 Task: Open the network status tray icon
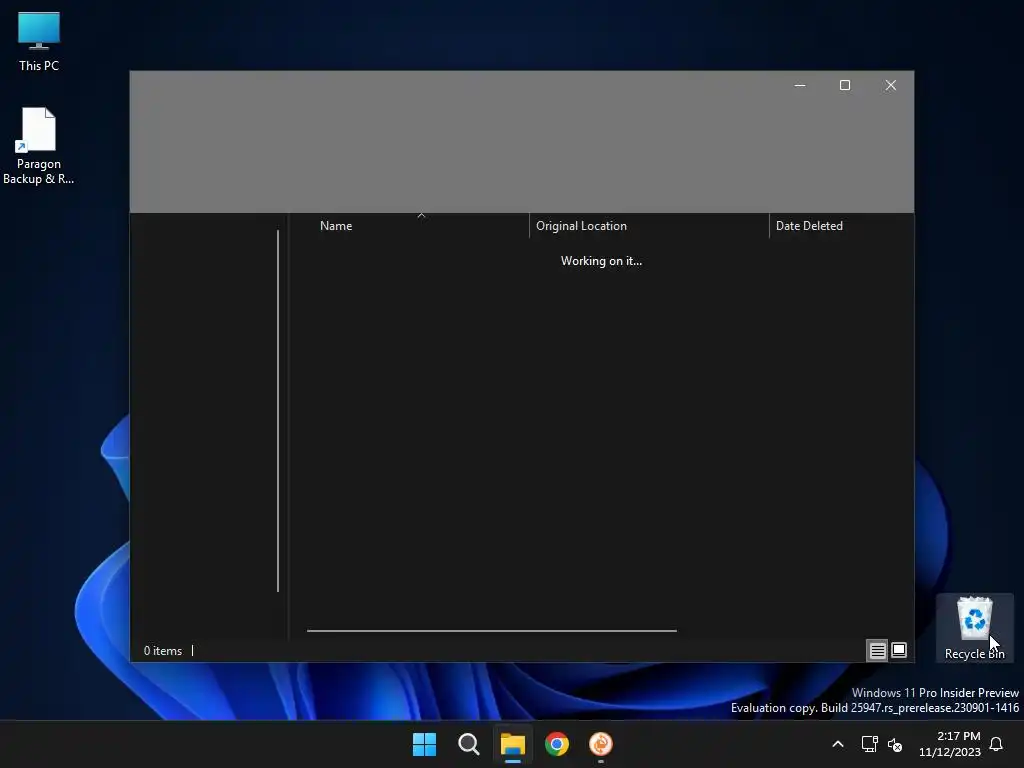[x=869, y=744]
